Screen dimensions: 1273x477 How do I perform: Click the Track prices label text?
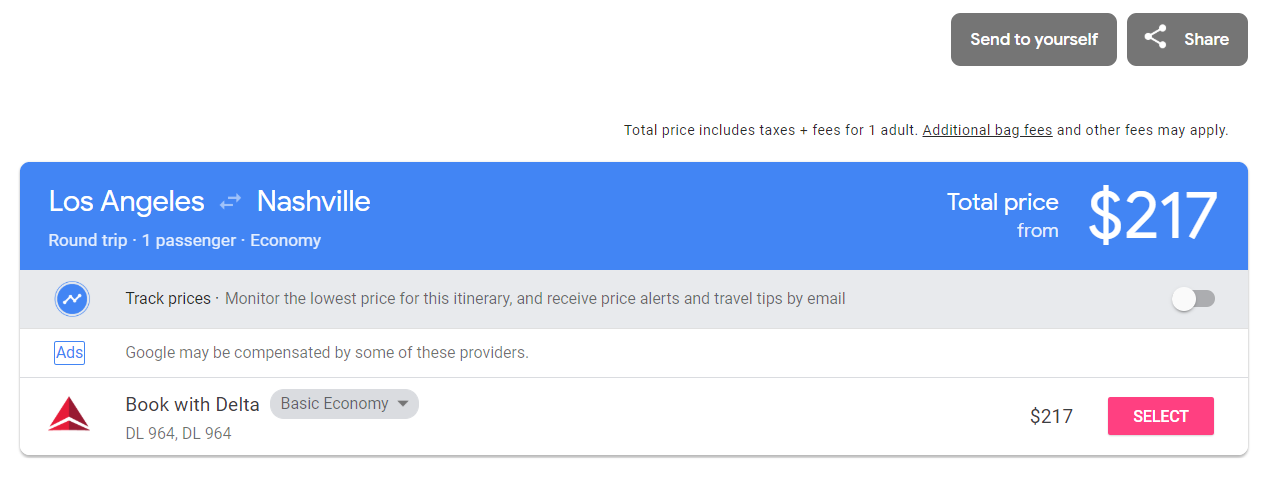tap(168, 299)
